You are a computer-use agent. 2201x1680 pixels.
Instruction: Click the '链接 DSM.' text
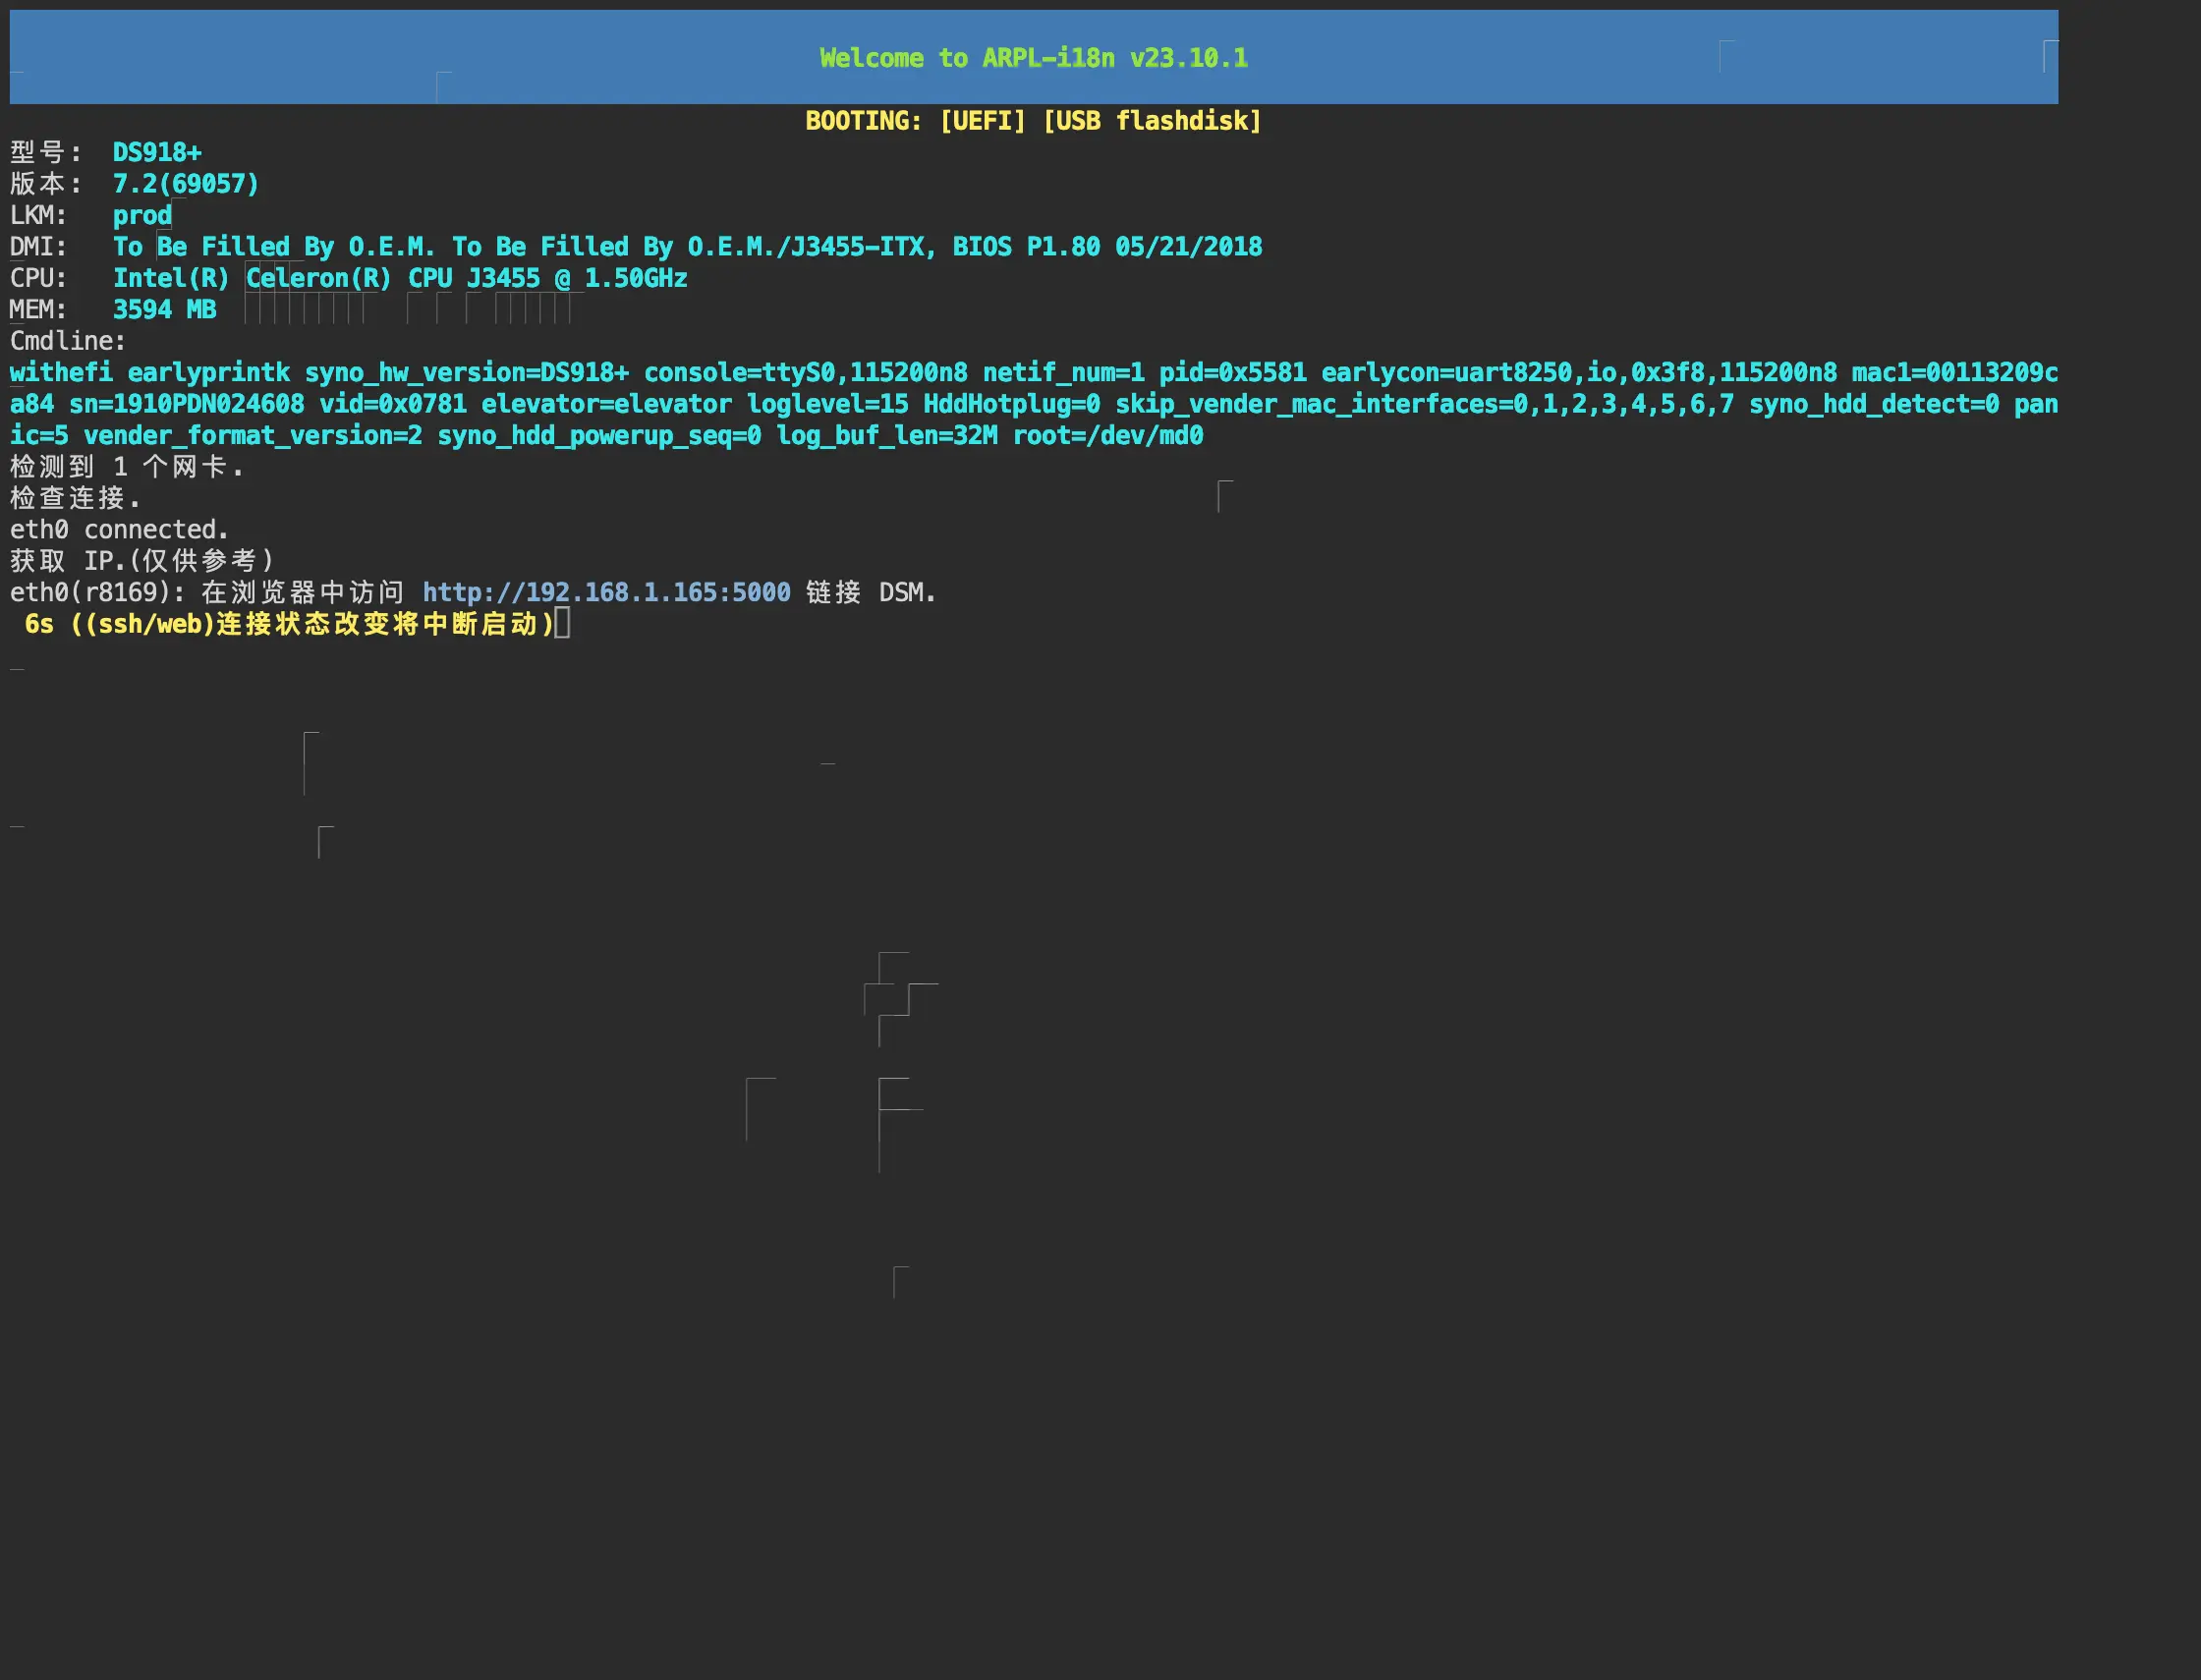(871, 592)
